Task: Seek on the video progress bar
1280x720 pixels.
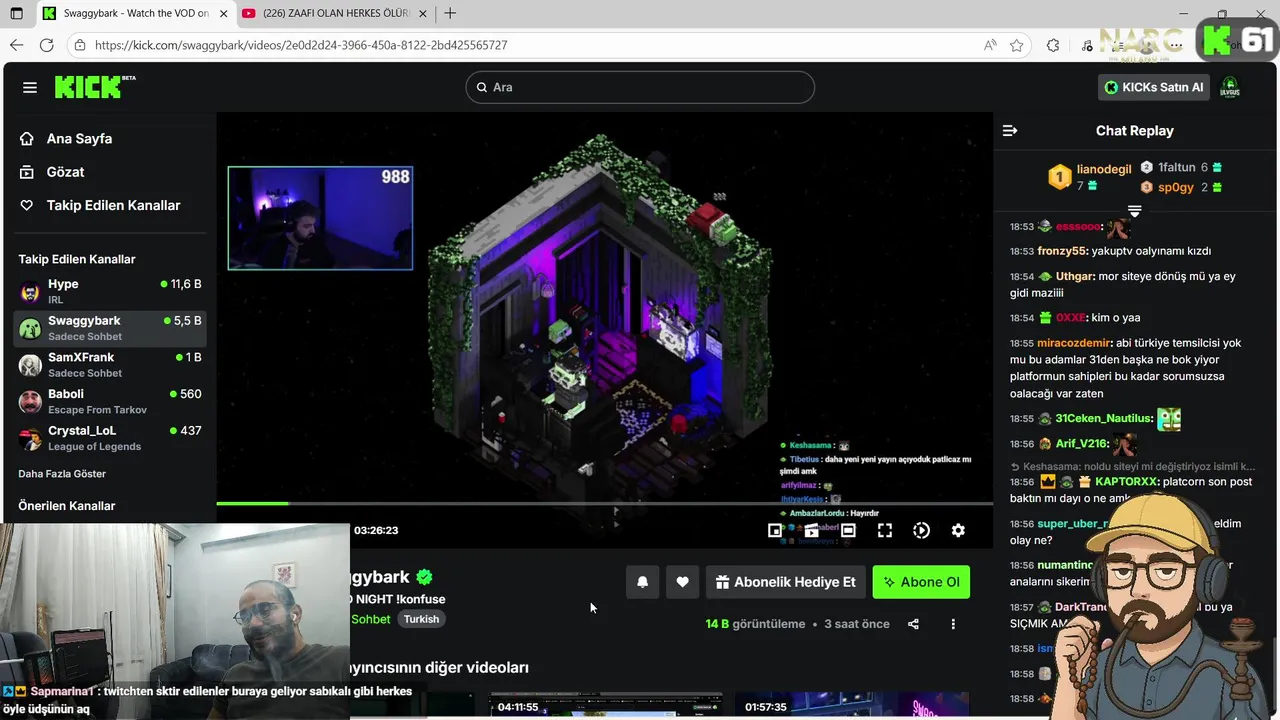Action: click(605, 503)
